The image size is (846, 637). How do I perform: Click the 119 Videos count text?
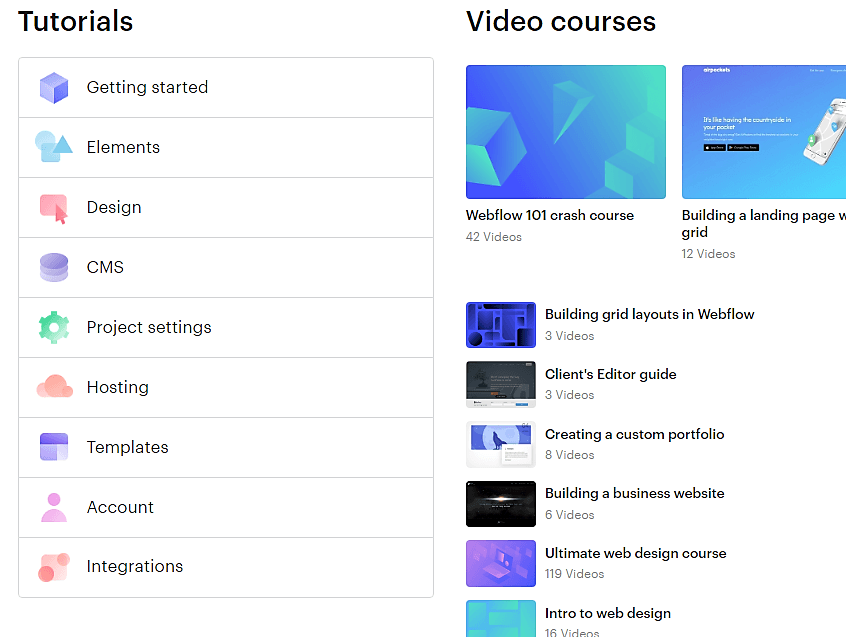coord(575,574)
